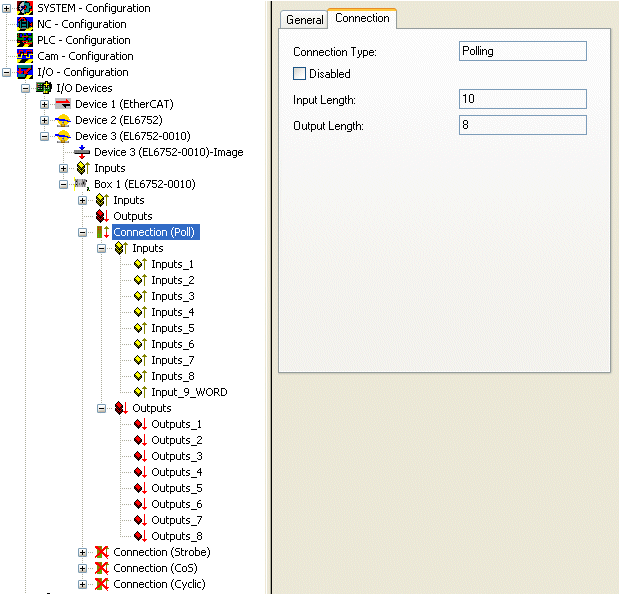621x594 pixels.
Task: Expand Device 2 (EL6752) node
Action: 44,120
